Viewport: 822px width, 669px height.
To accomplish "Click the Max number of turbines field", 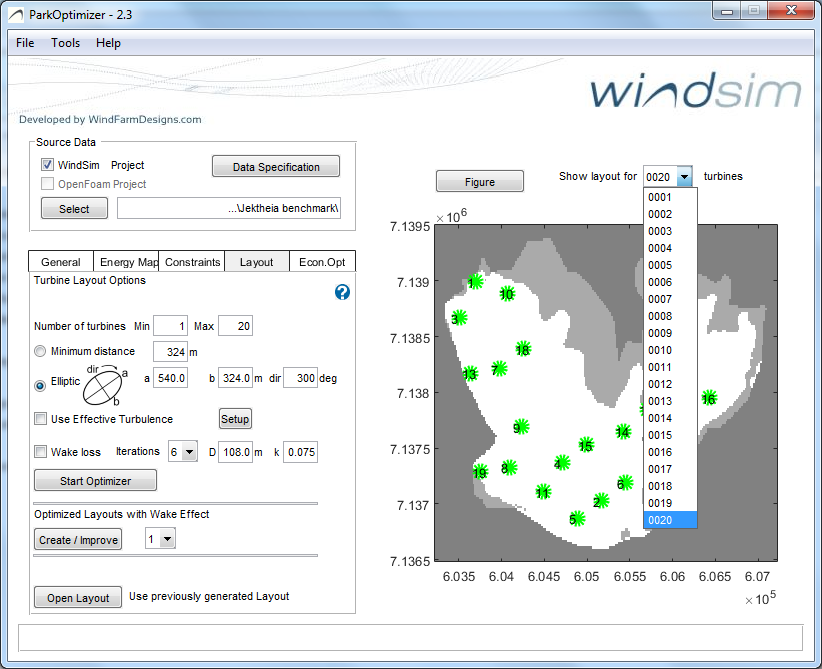I will 235,326.
